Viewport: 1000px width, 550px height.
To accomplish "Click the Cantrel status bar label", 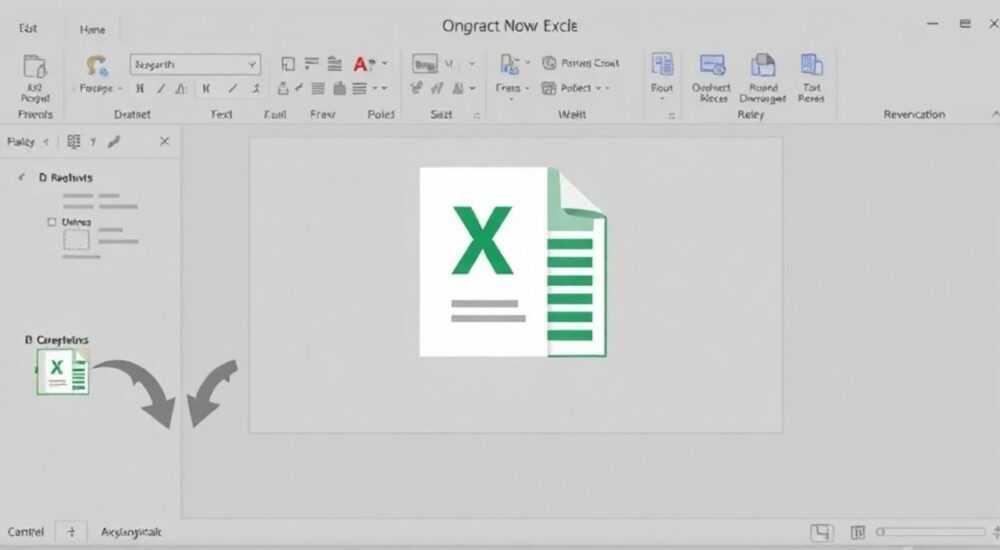I will [26, 531].
